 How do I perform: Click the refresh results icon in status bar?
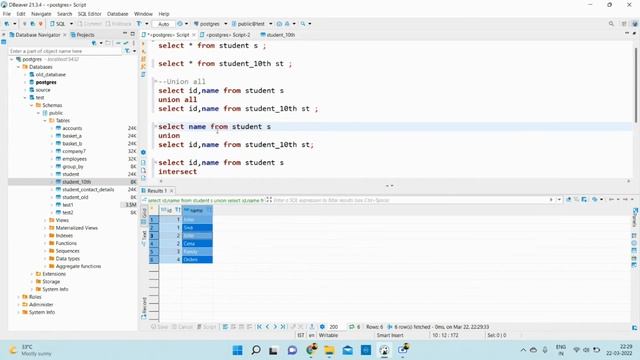[351, 327]
